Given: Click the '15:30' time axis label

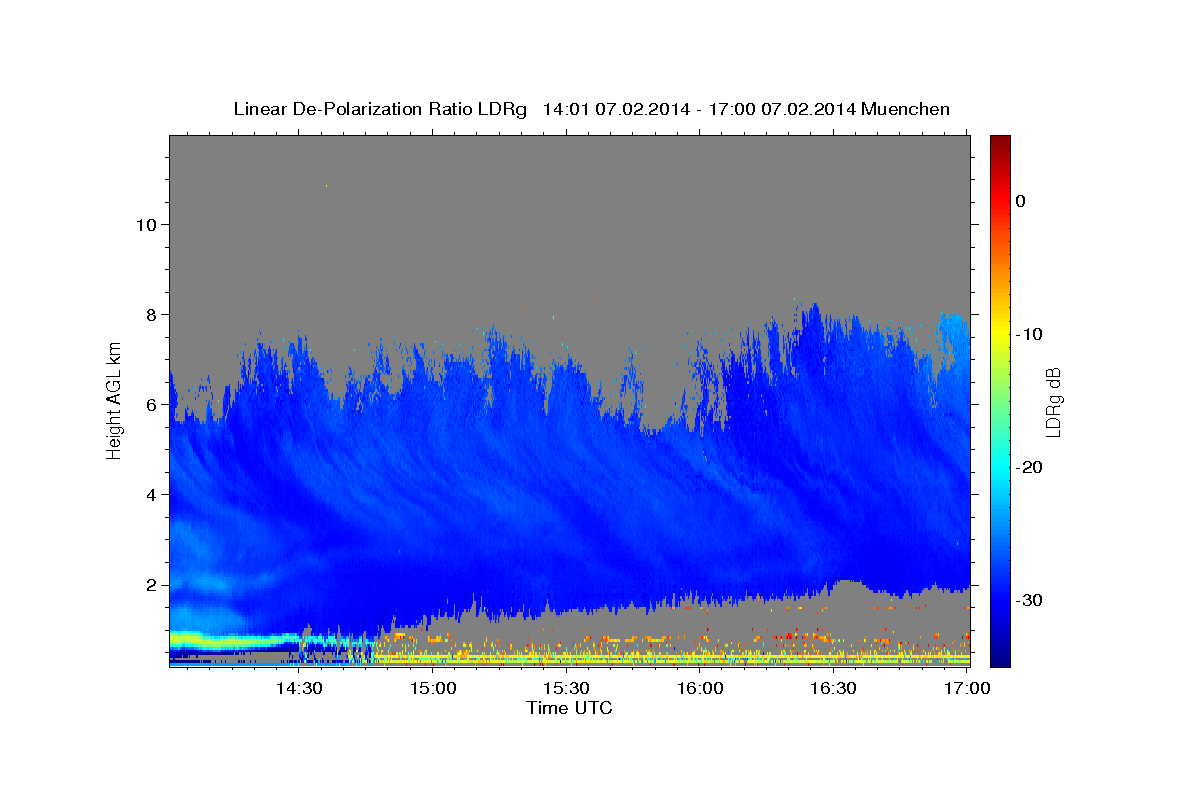Looking at the screenshot, I should click(x=566, y=688).
